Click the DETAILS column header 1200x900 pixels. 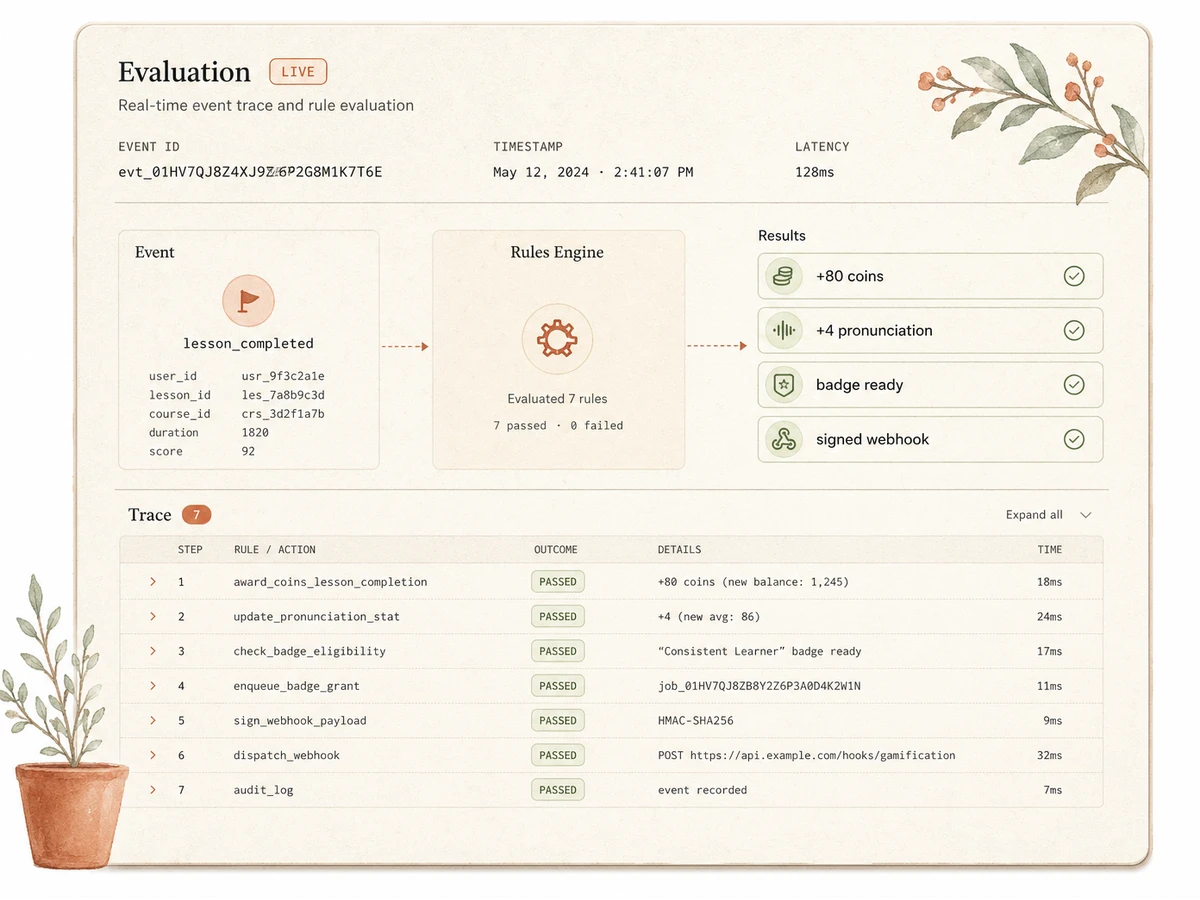coord(679,550)
